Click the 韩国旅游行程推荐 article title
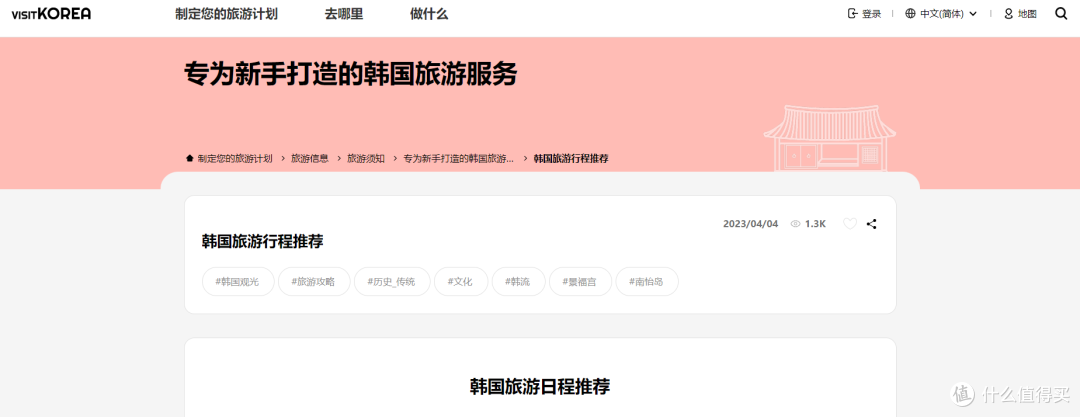 click(x=262, y=242)
